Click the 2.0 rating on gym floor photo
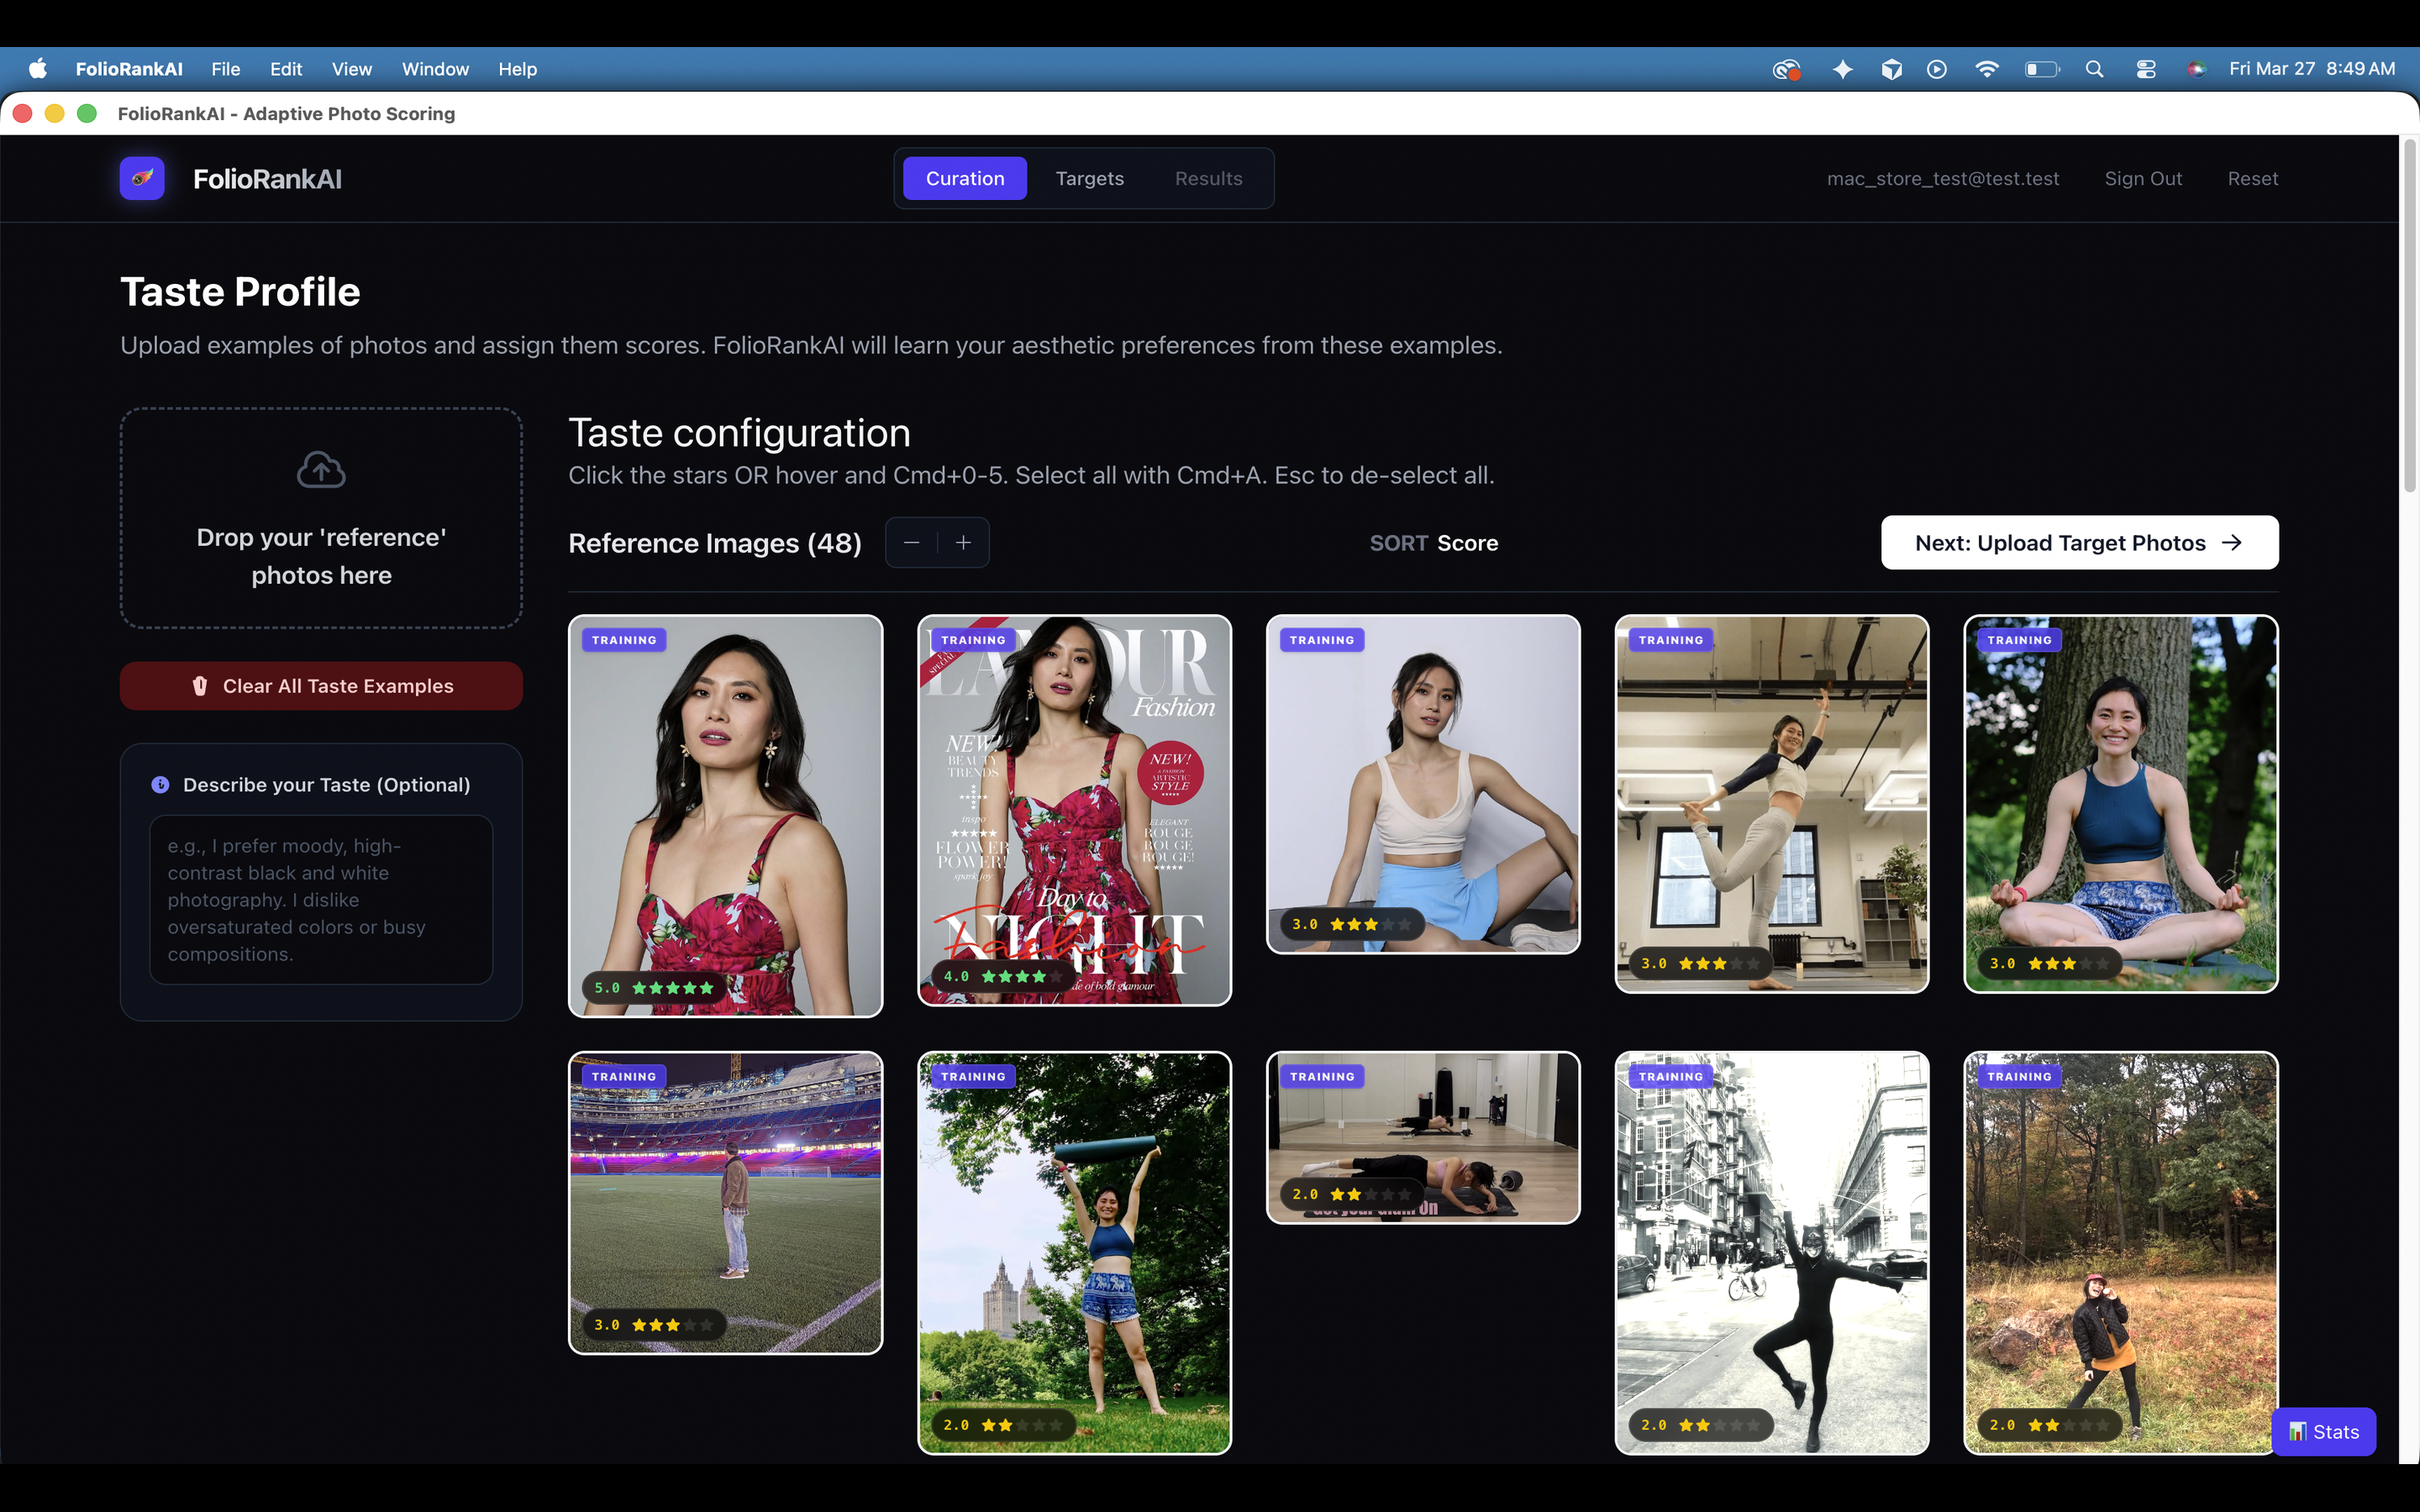 coord(1352,1194)
